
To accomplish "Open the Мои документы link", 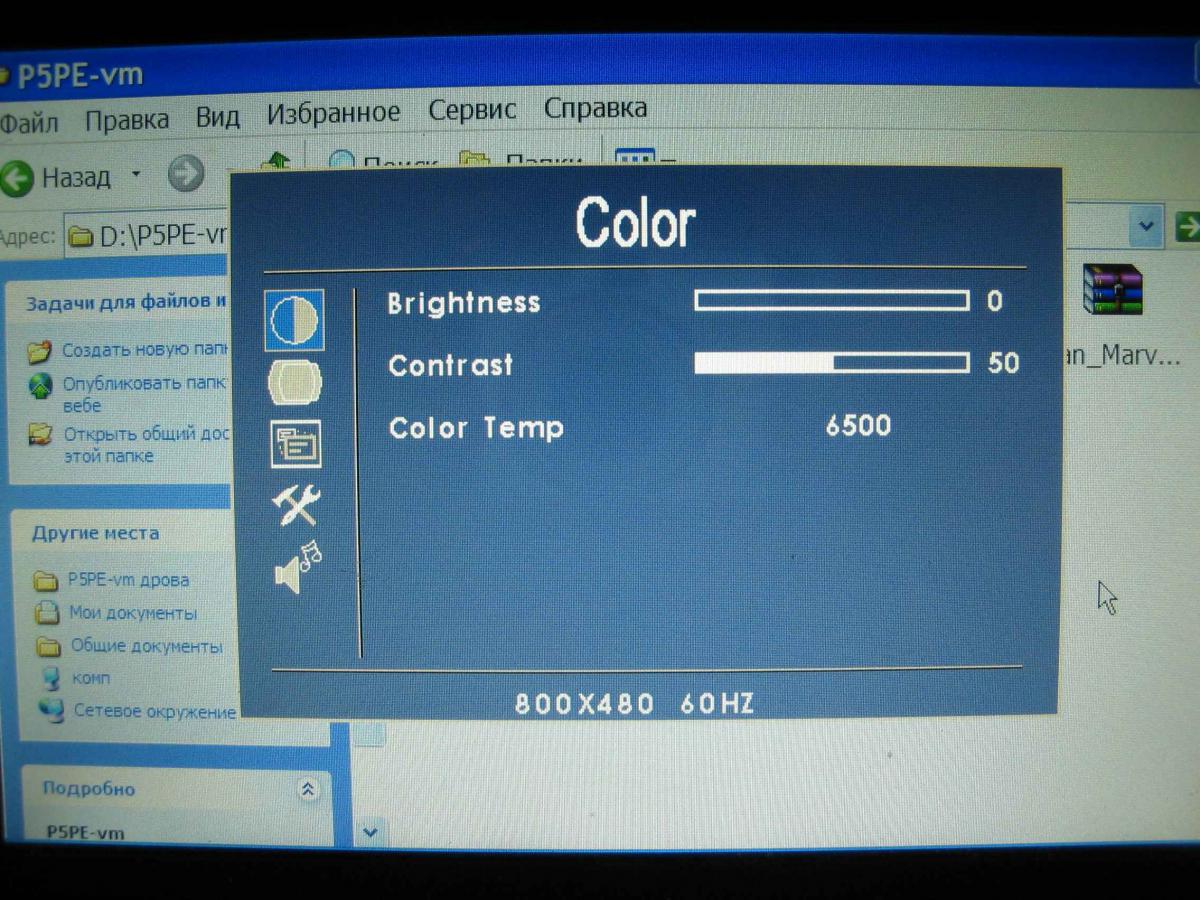I will point(132,613).
